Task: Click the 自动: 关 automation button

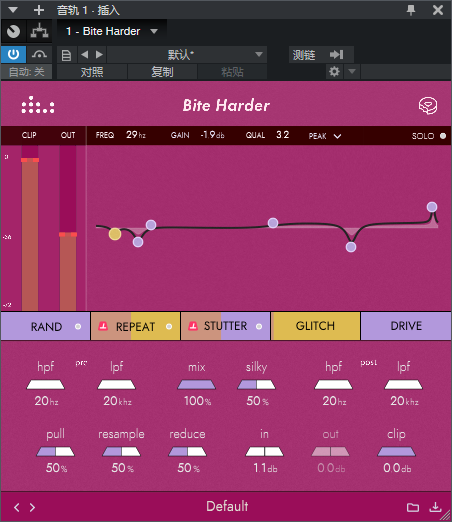Action: click(26, 72)
